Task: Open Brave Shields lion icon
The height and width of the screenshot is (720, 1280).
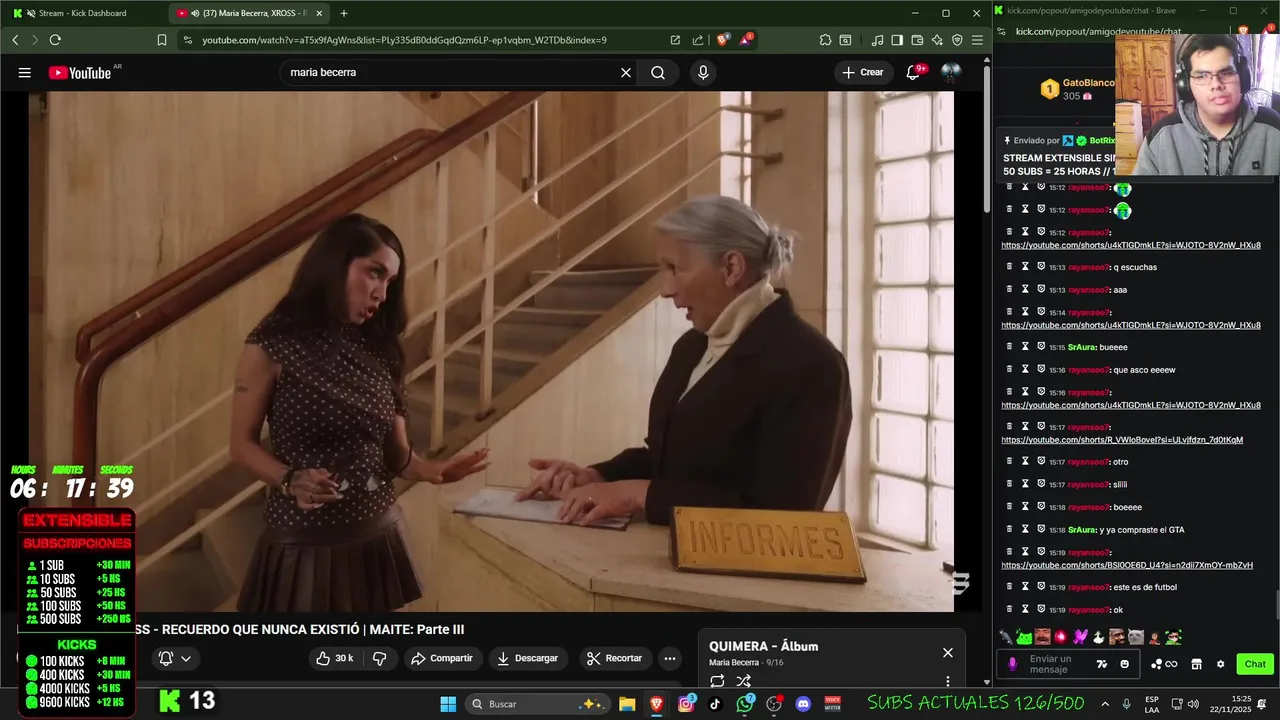Action: (x=723, y=40)
